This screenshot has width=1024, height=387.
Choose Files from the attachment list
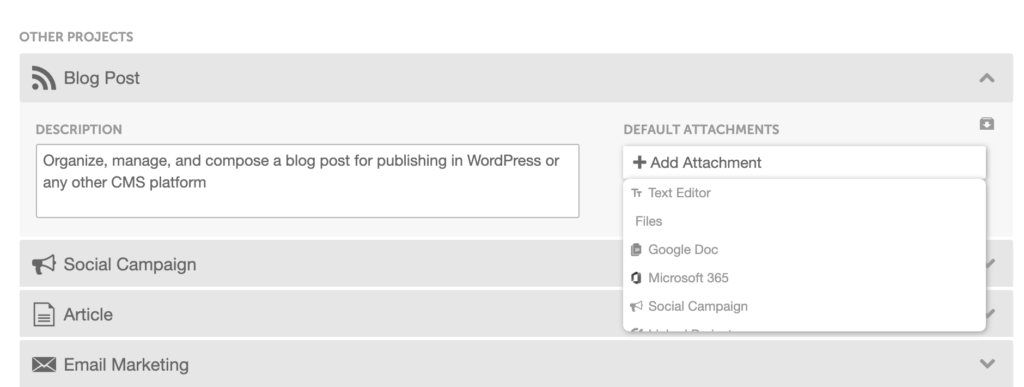click(x=804, y=221)
